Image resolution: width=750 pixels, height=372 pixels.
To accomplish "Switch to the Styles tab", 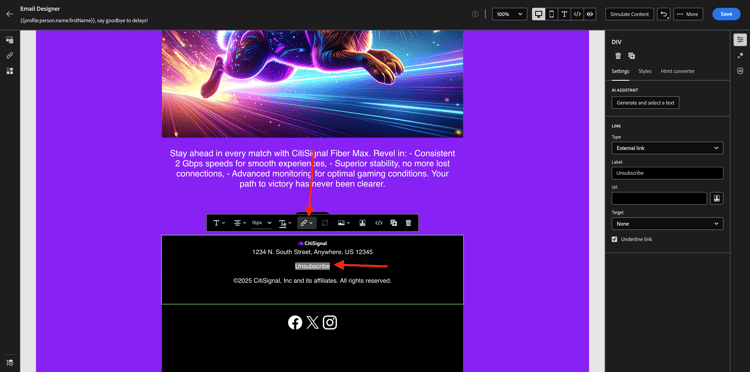I will [645, 71].
